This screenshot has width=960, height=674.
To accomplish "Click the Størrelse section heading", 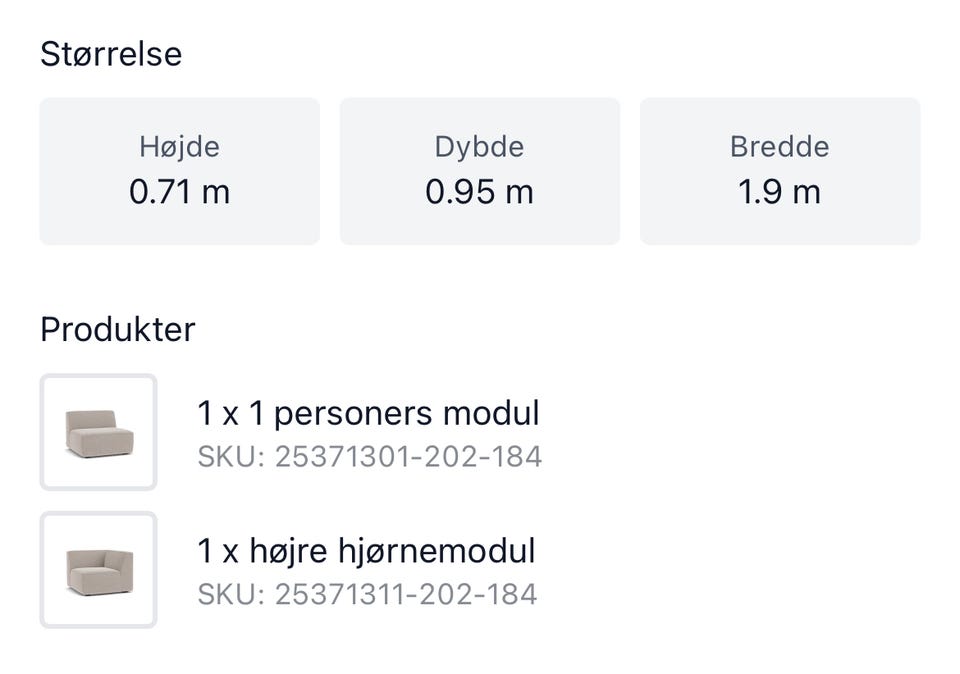I will click(x=111, y=54).
